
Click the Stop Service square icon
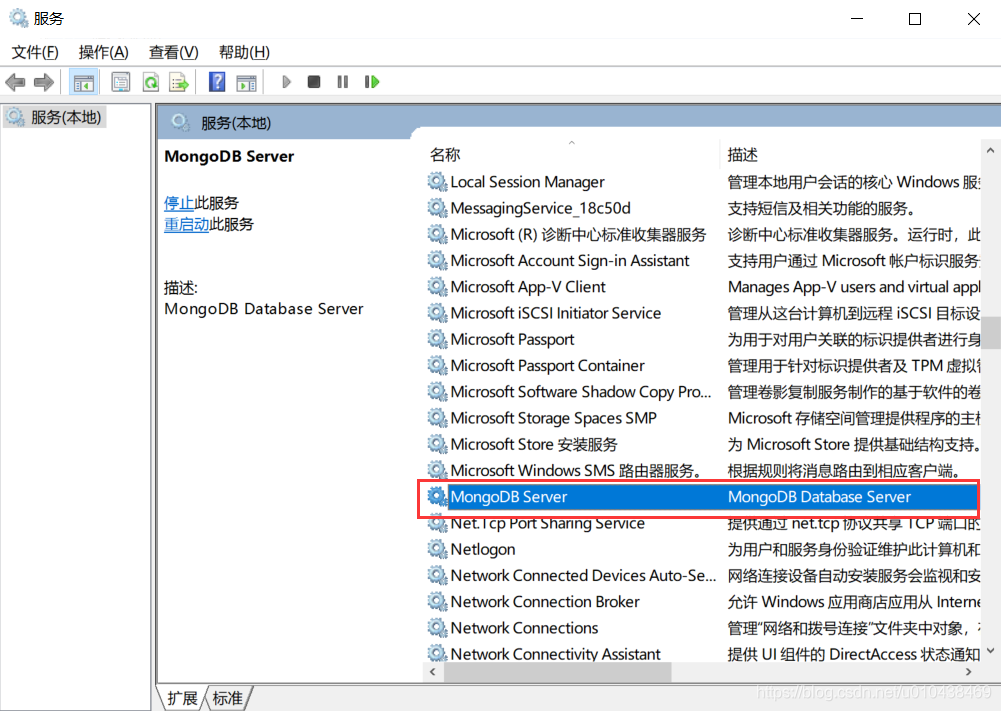click(x=313, y=82)
